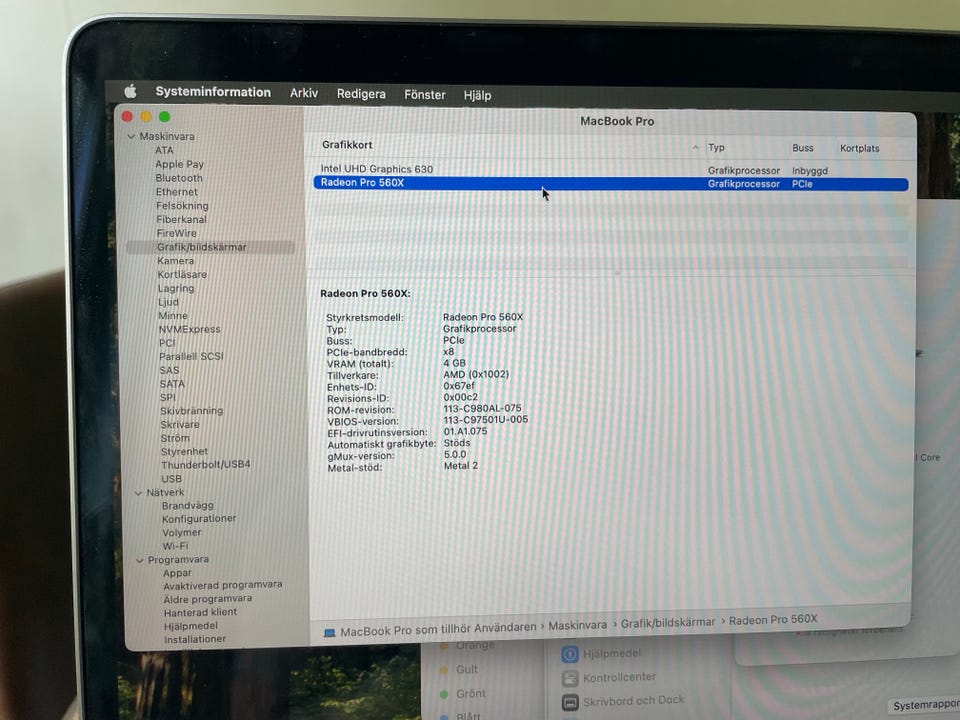Click Radeon Pro 560X in the path bar

[773, 620]
